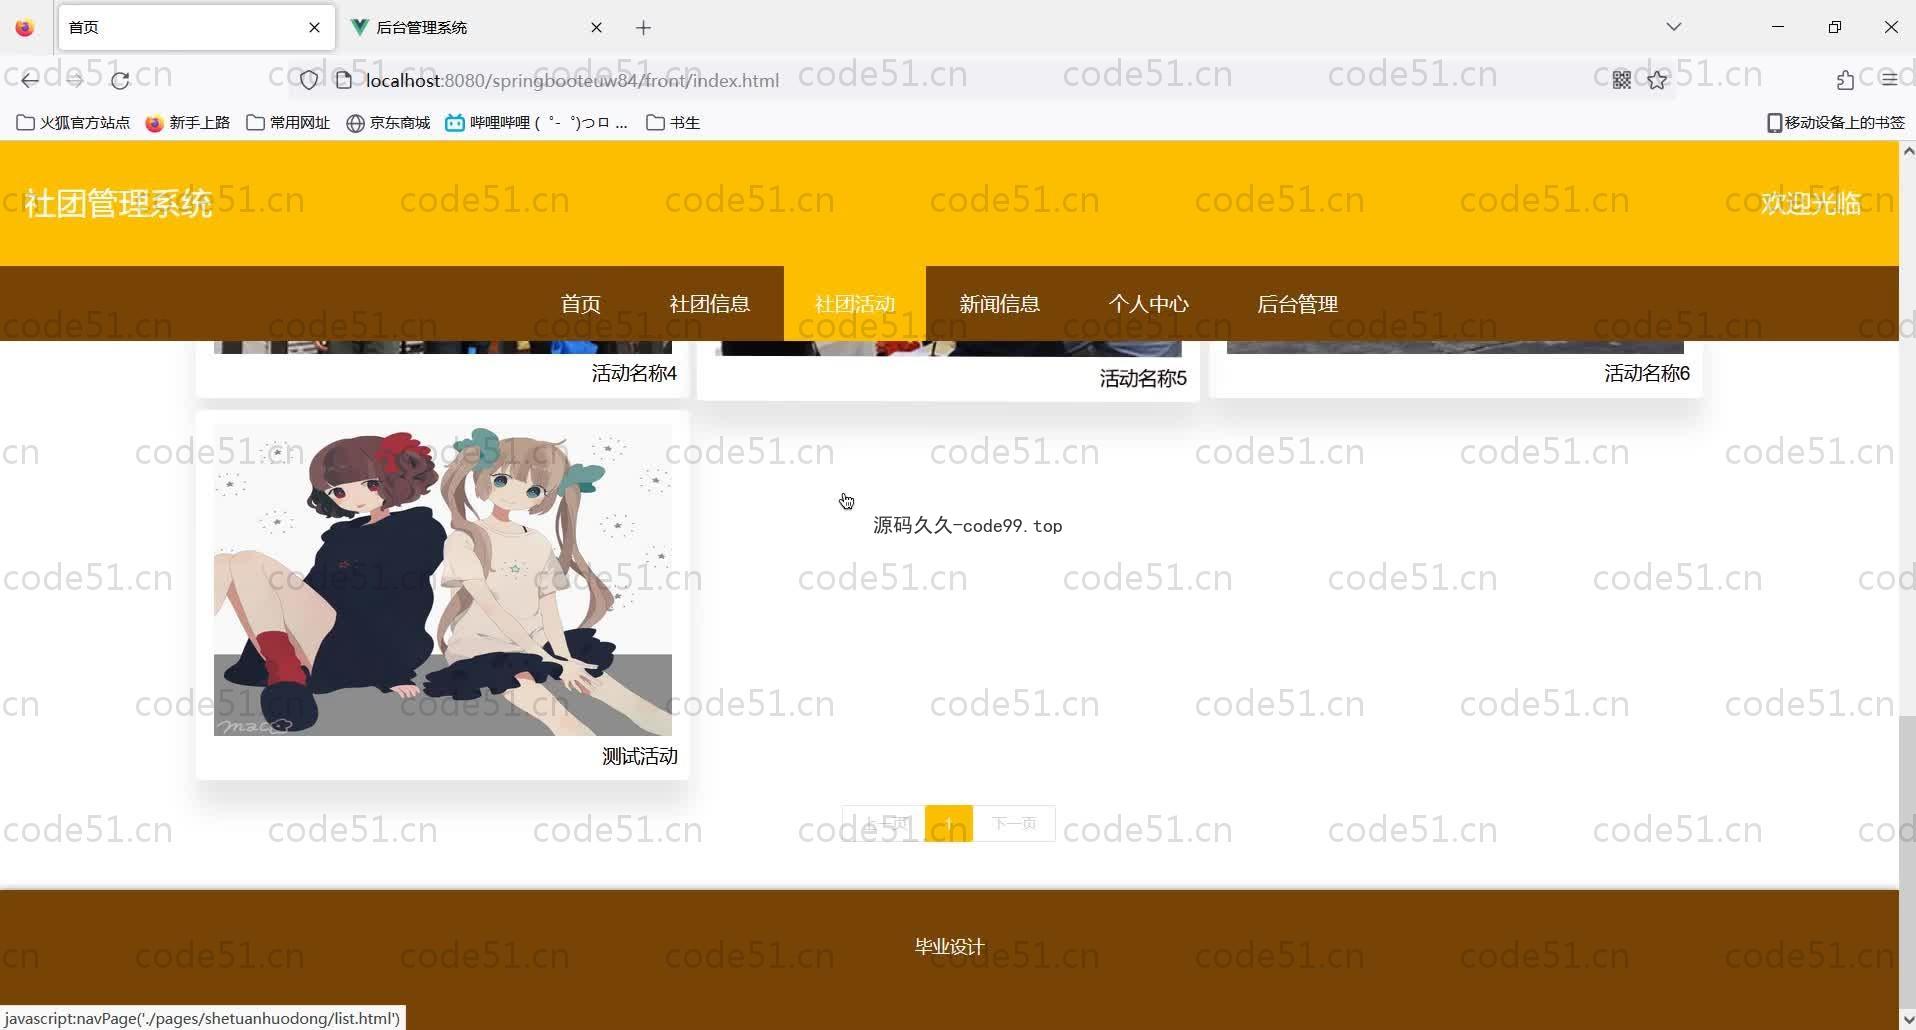1916x1030 pixels.
Task: Open the extensions puzzle icon
Action: point(1845,80)
